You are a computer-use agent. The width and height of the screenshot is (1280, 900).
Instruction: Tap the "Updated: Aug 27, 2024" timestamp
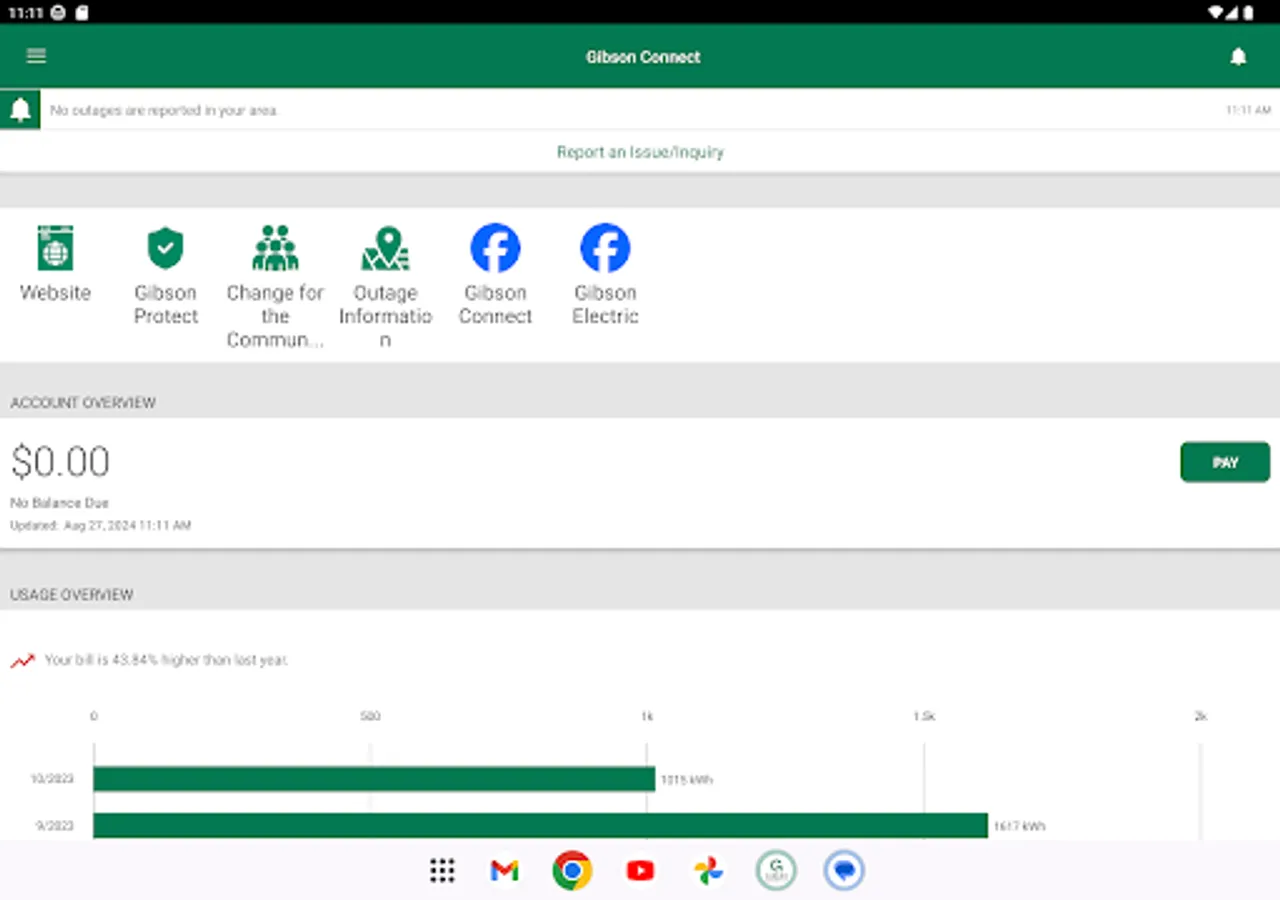click(x=100, y=525)
